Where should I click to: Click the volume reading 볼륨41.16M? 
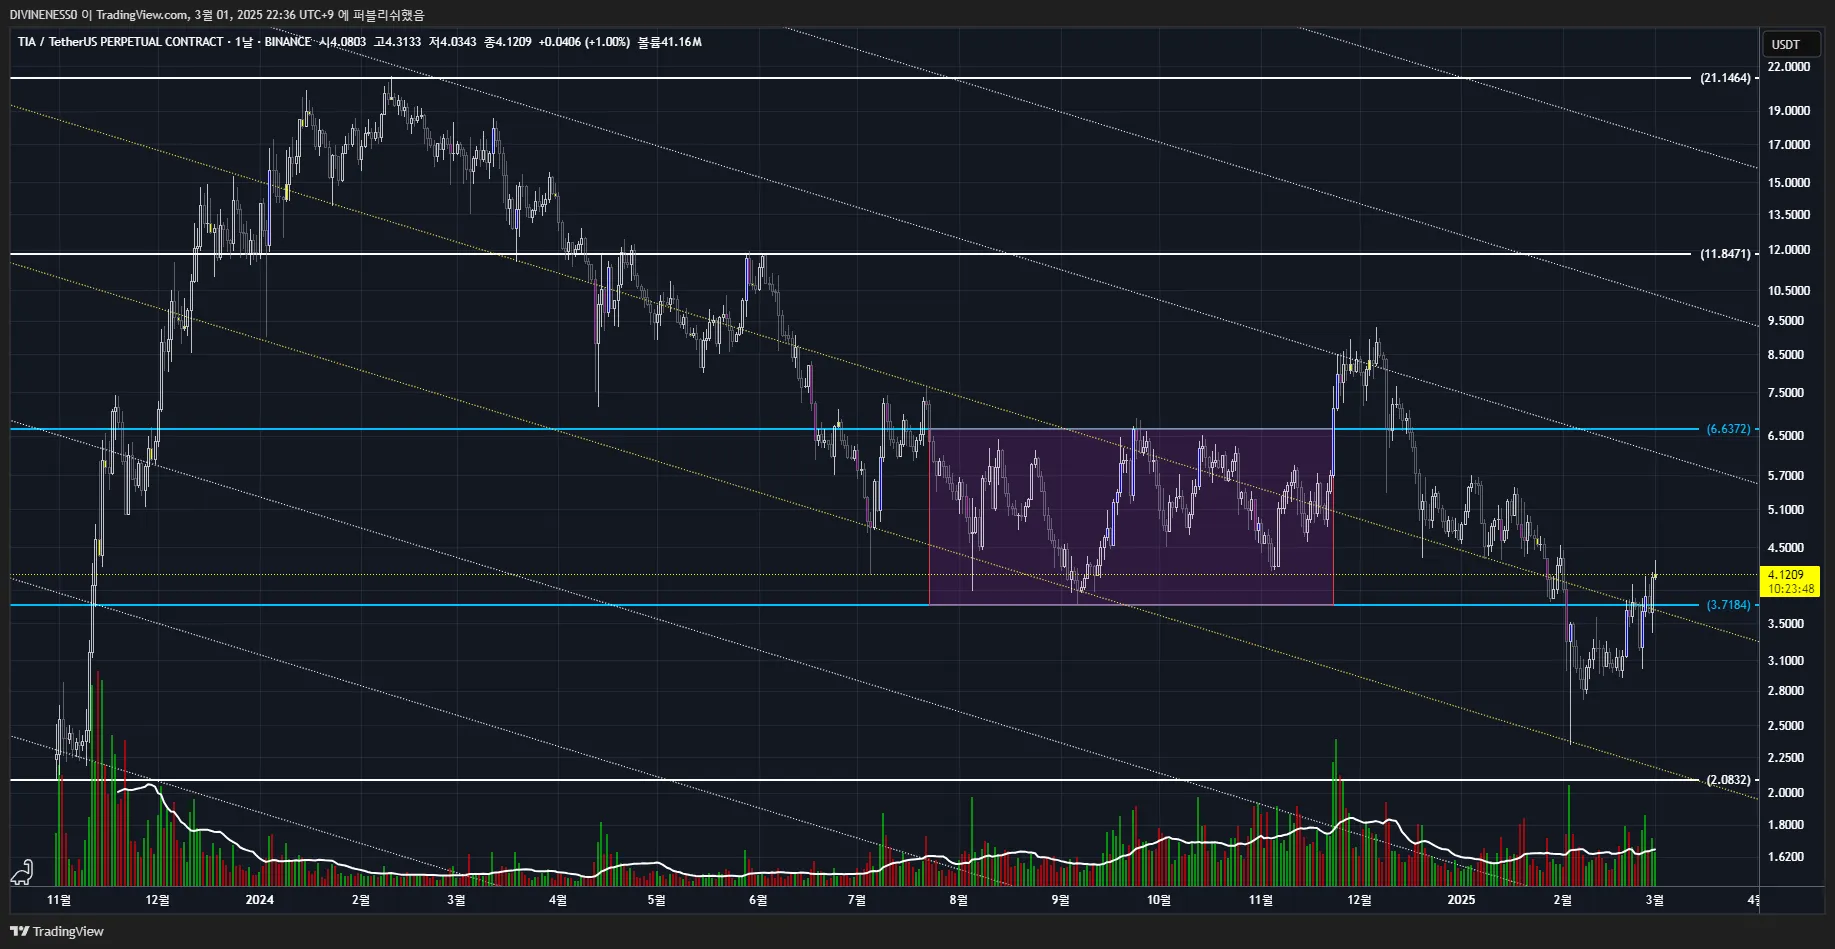tap(670, 42)
